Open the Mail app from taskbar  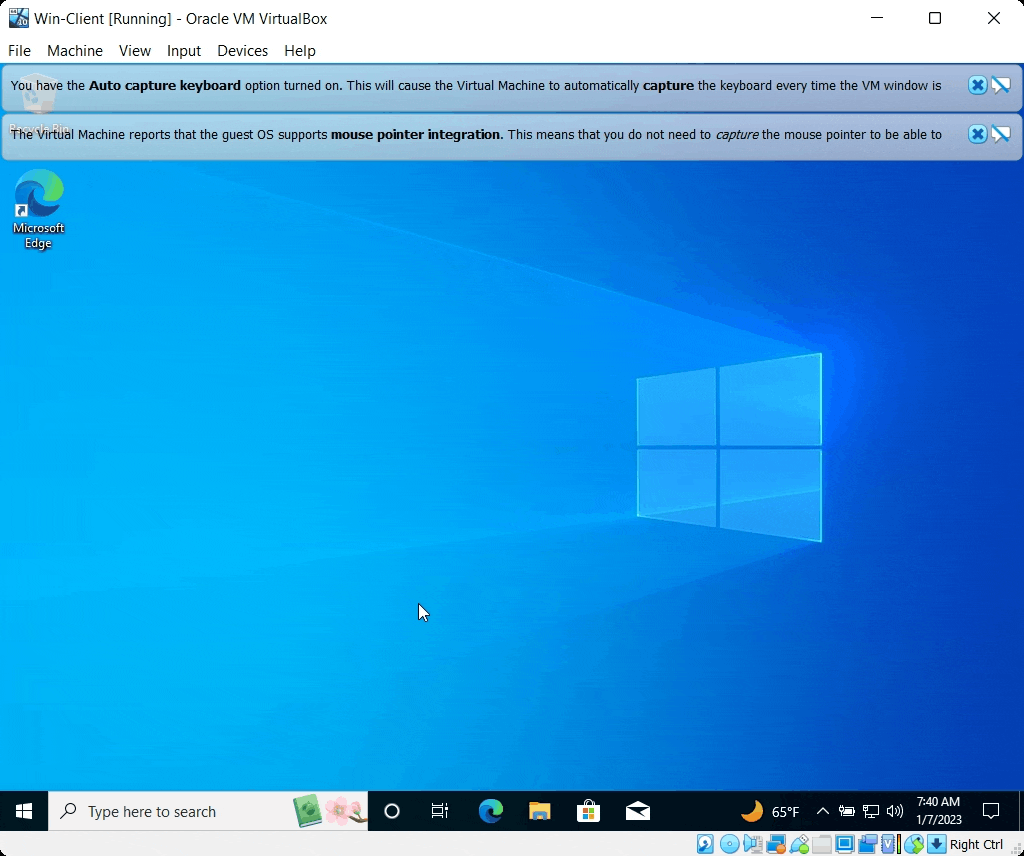(x=637, y=811)
